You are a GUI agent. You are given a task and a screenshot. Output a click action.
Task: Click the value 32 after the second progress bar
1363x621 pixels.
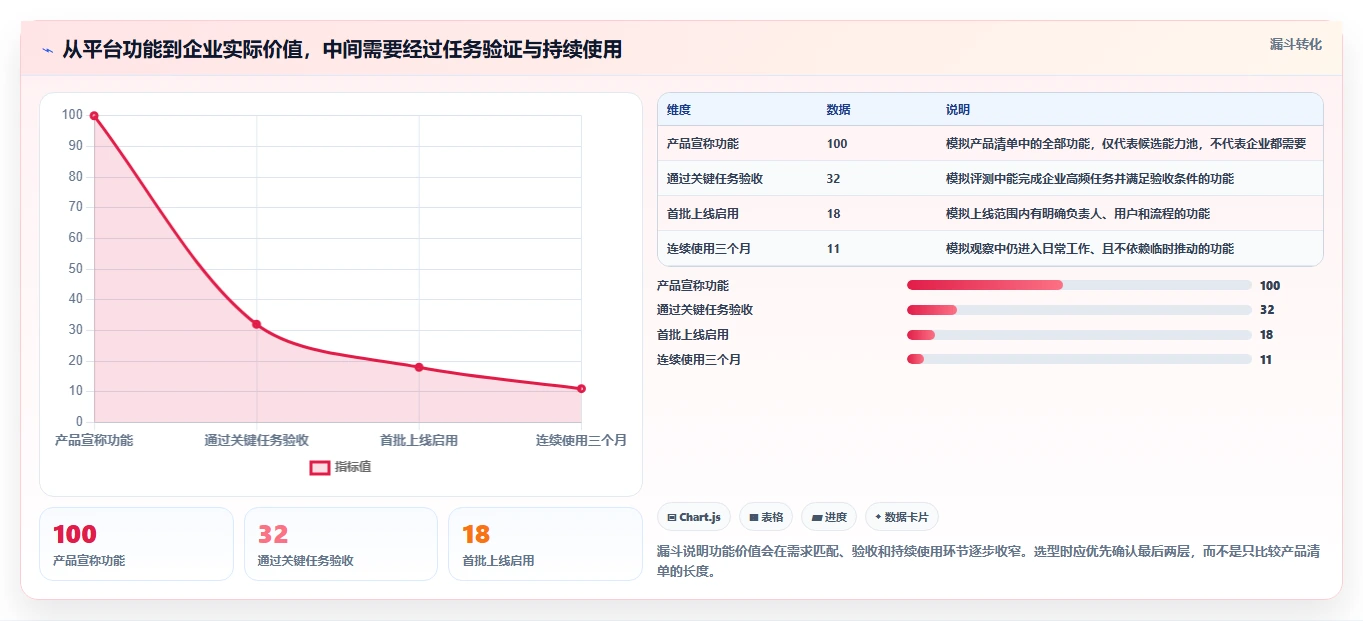tap(1267, 310)
